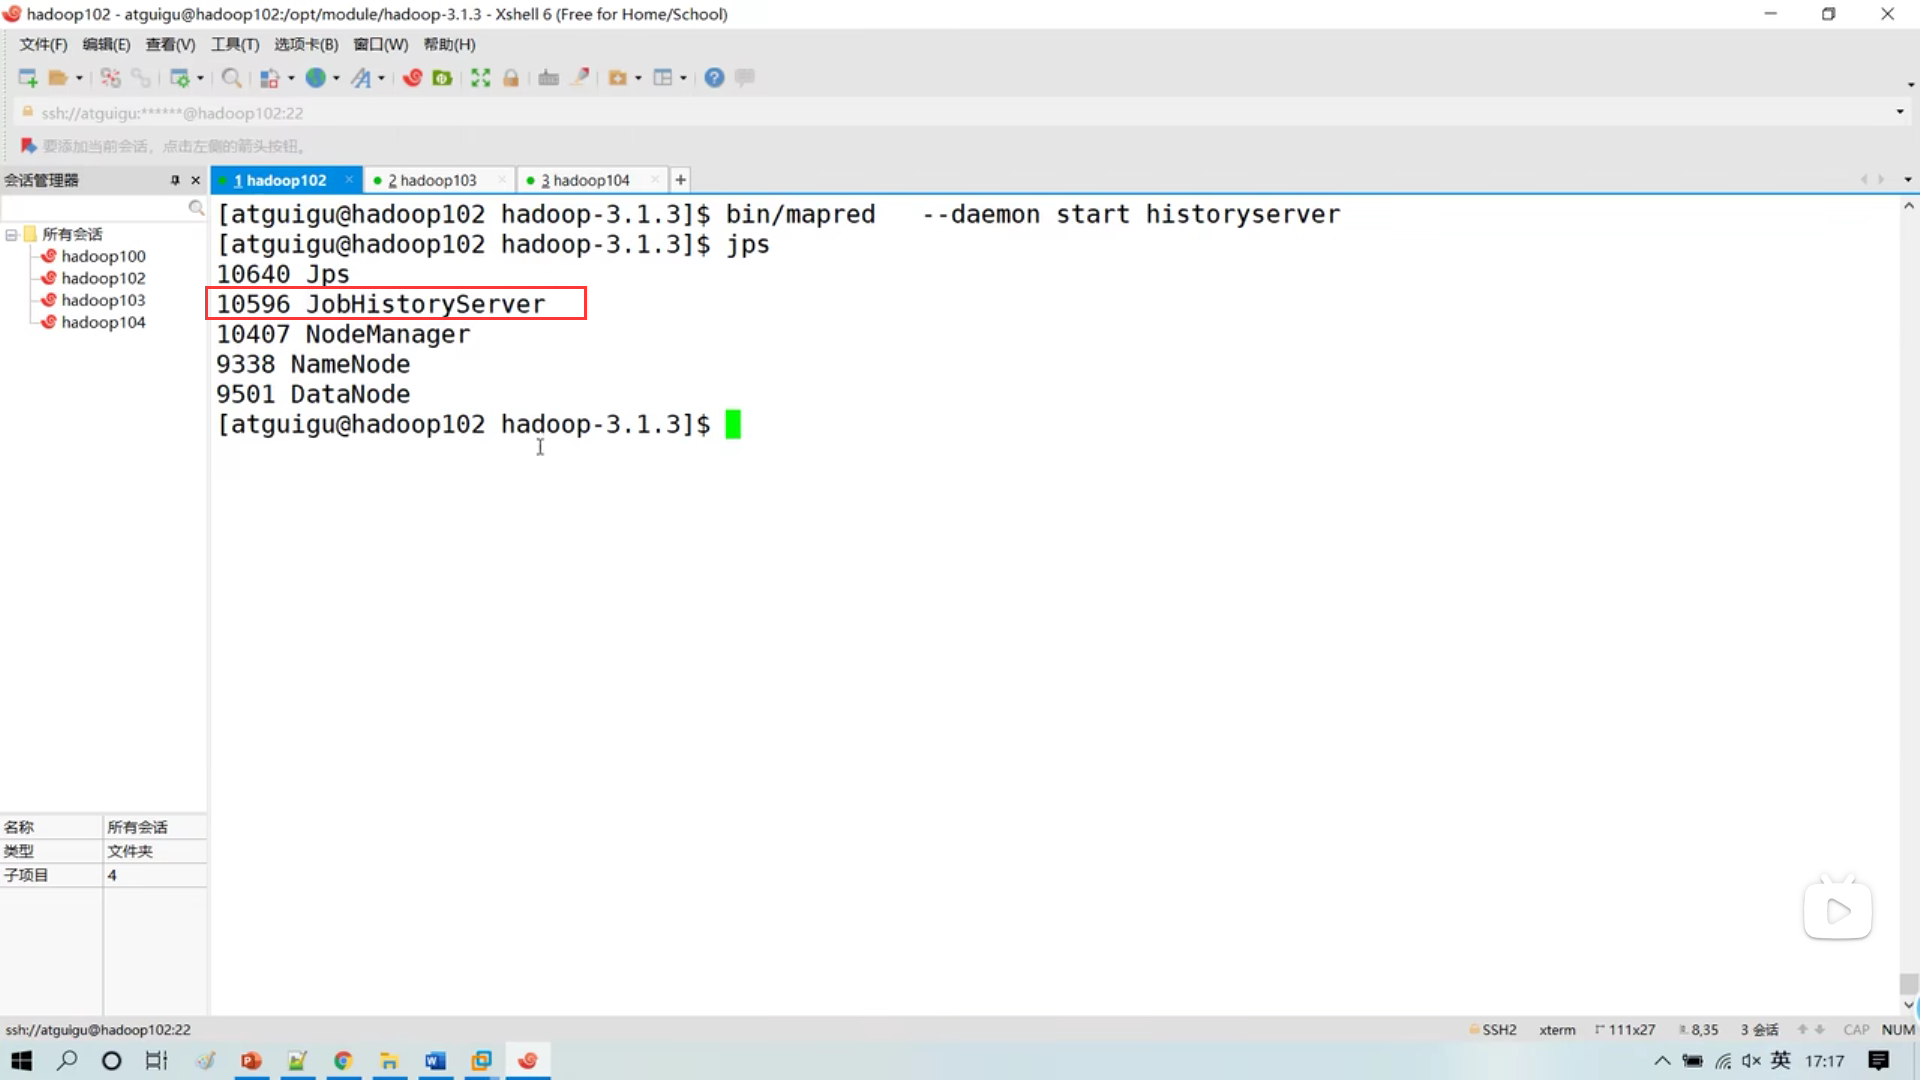Click the video play overlay button
This screenshot has width=1920, height=1080.
[x=1838, y=910]
